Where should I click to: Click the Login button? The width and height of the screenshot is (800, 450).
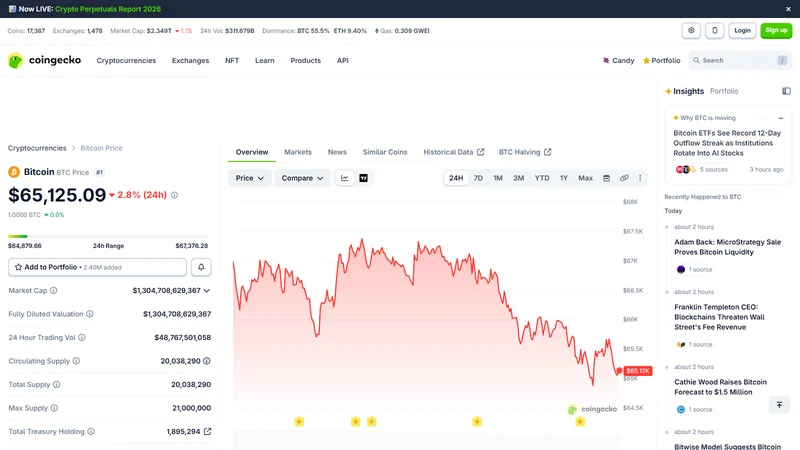742,31
